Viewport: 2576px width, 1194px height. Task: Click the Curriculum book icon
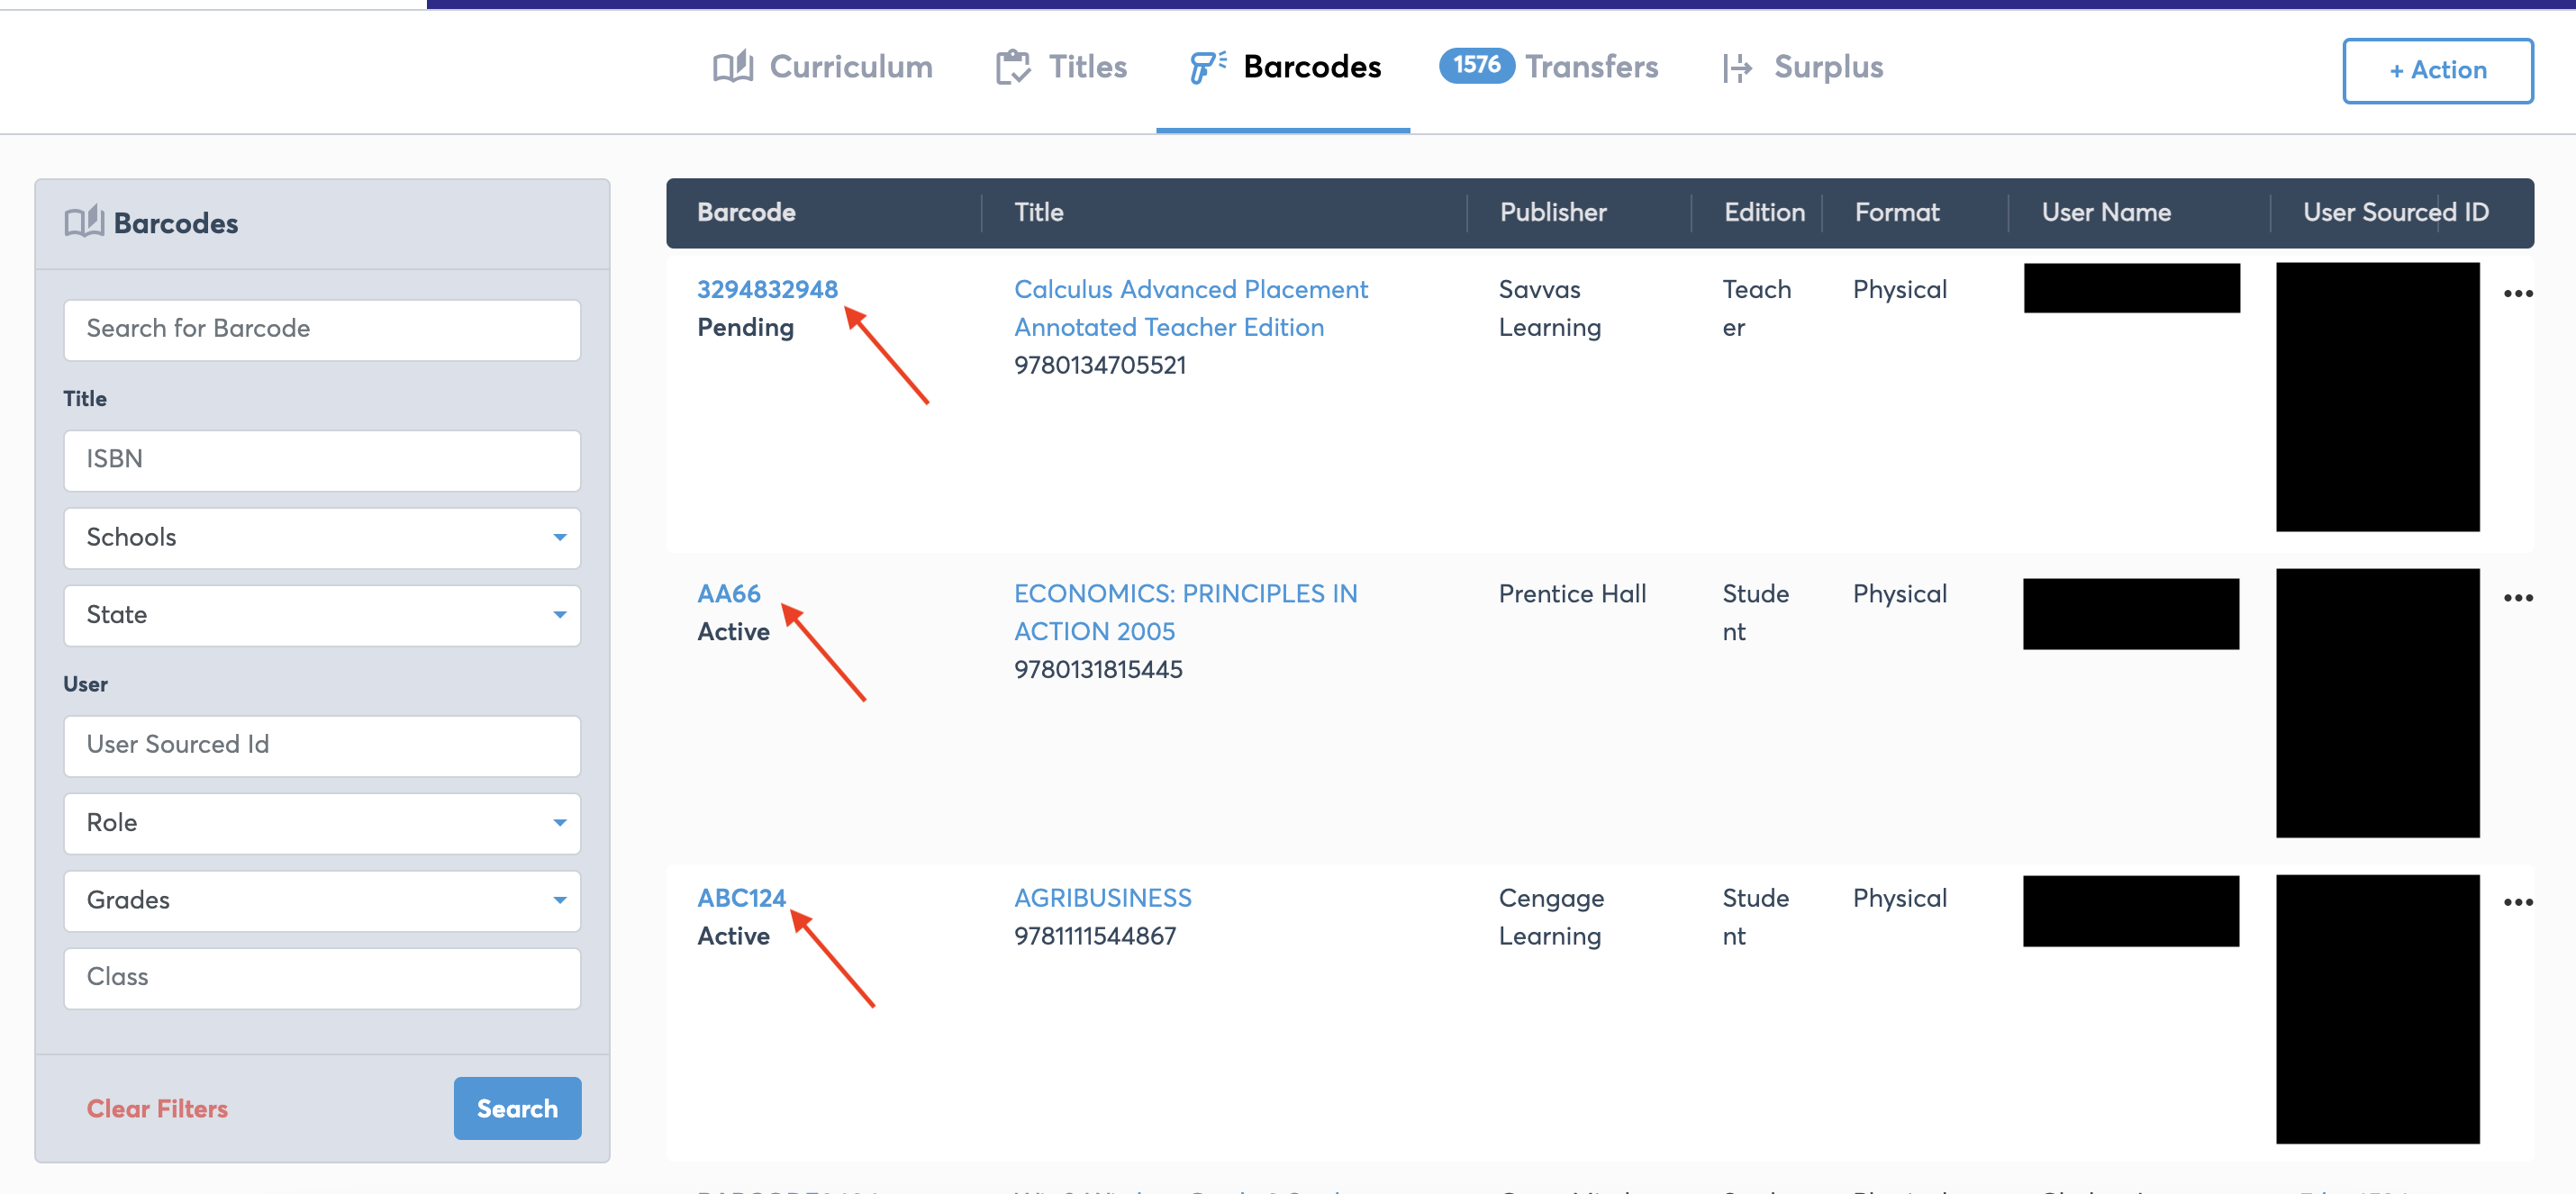(732, 67)
